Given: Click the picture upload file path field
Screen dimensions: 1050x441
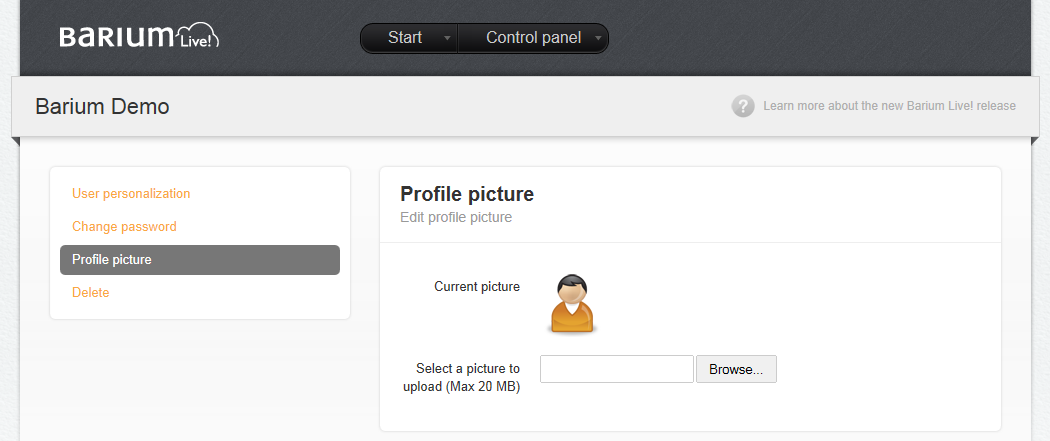Looking at the screenshot, I should [x=616, y=369].
